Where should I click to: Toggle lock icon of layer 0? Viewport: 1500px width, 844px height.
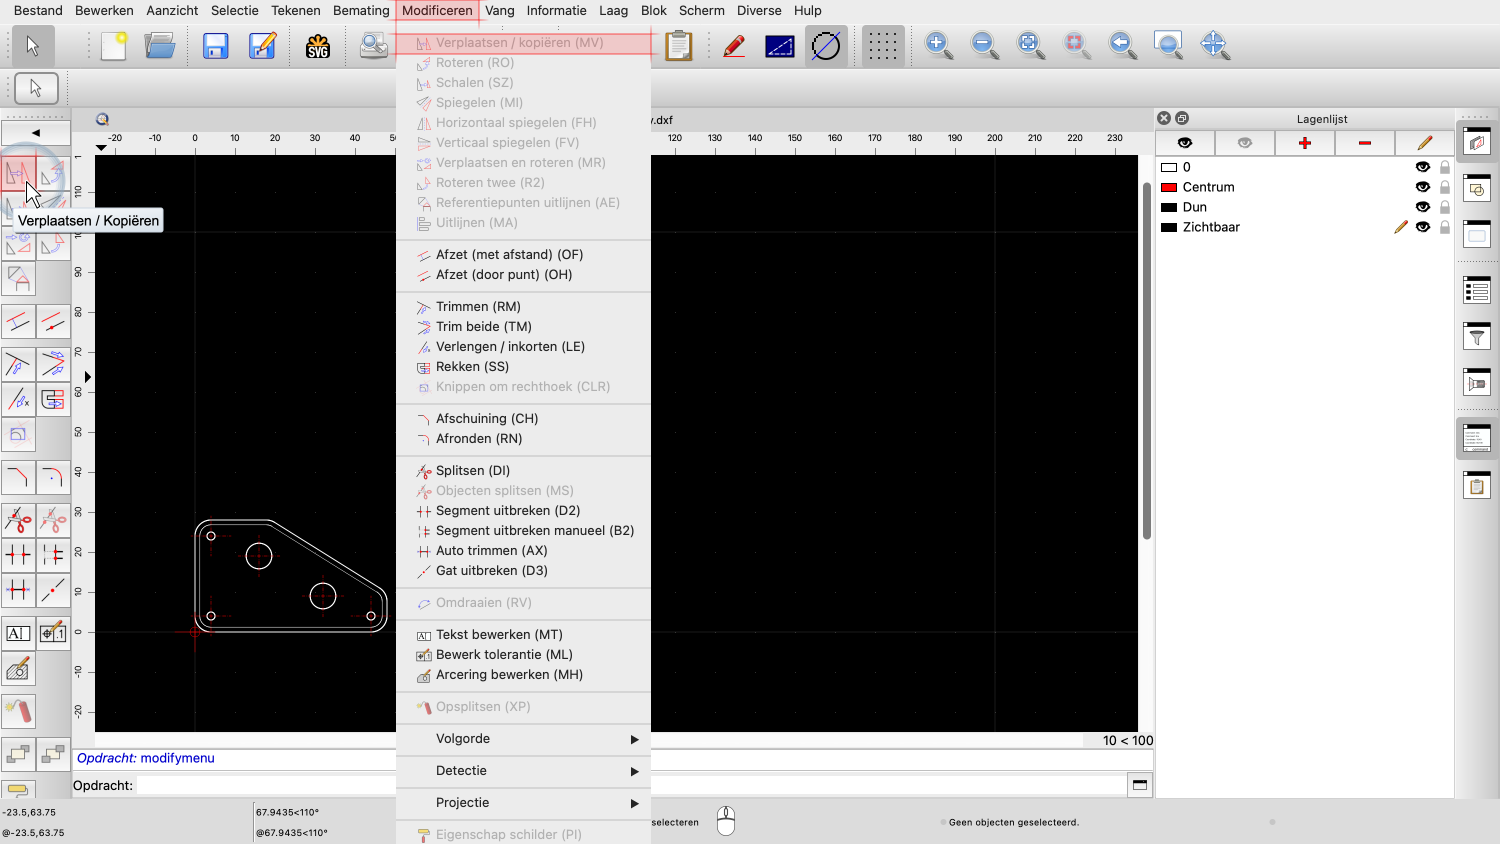pyautogui.click(x=1444, y=167)
